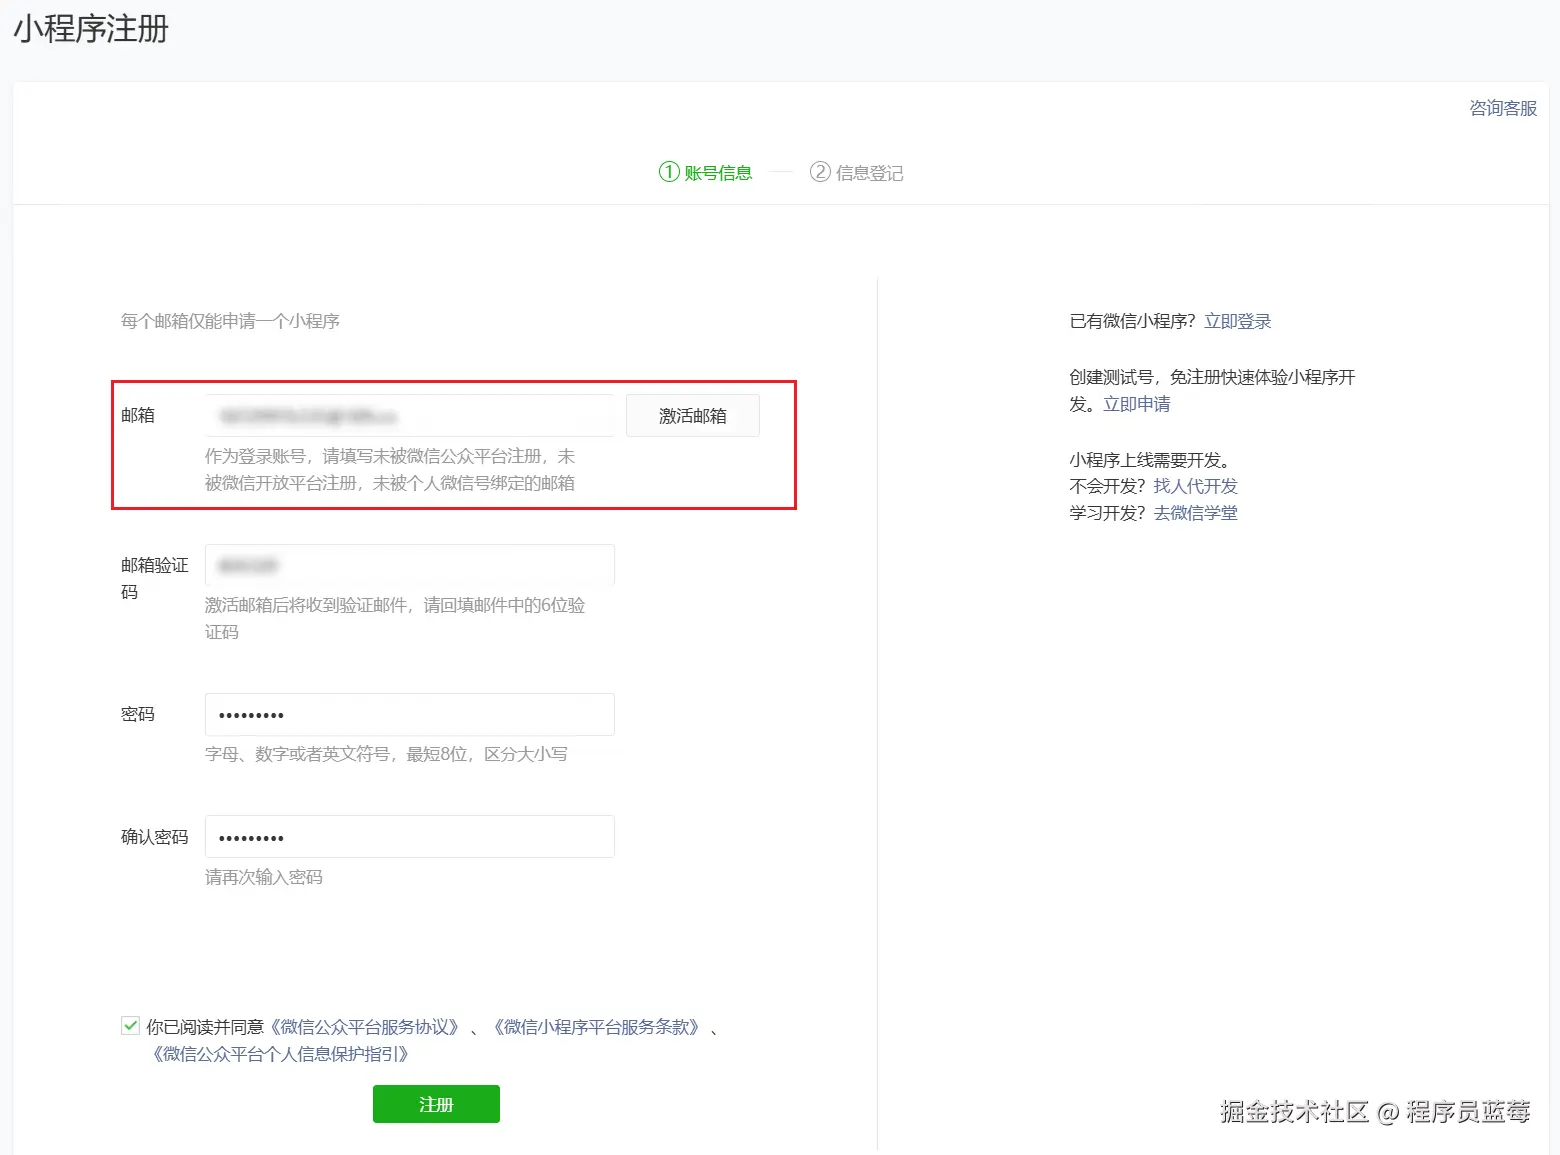Focus the 密码 password field

(x=410, y=714)
